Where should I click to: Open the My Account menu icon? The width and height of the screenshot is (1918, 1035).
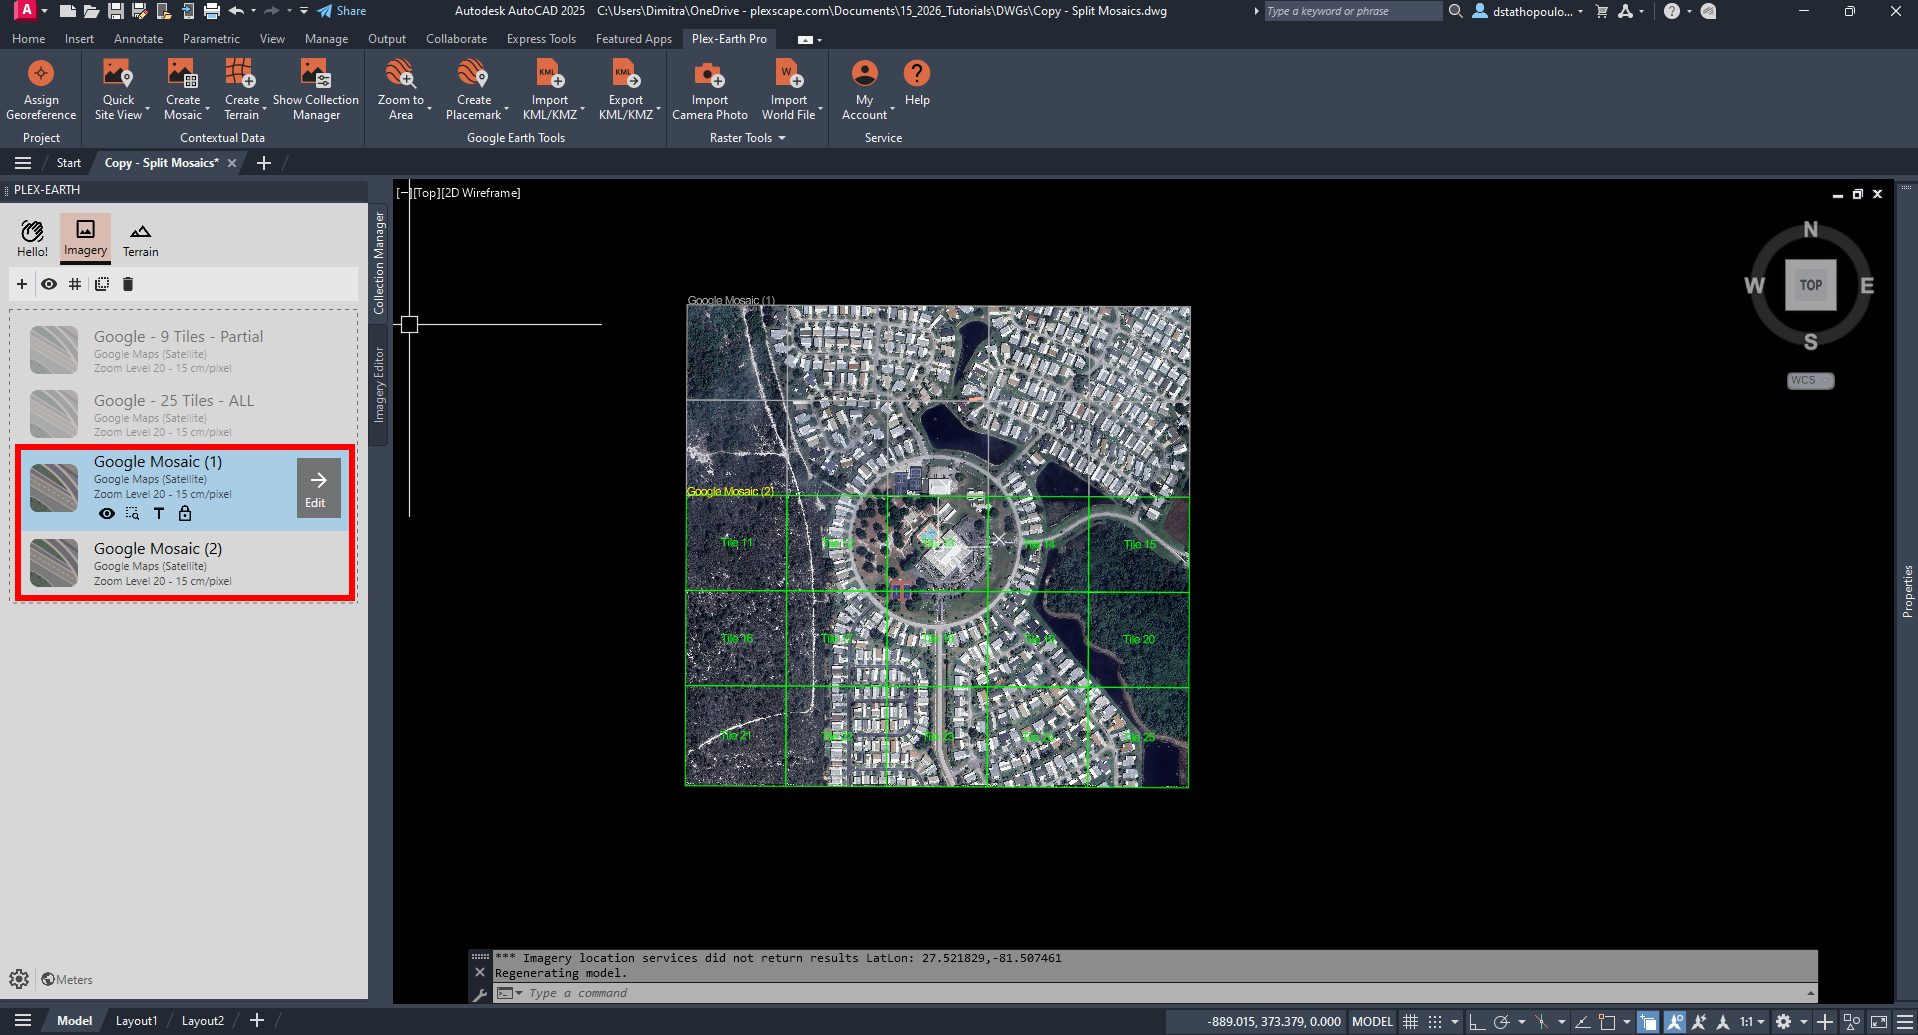pos(865,74)
